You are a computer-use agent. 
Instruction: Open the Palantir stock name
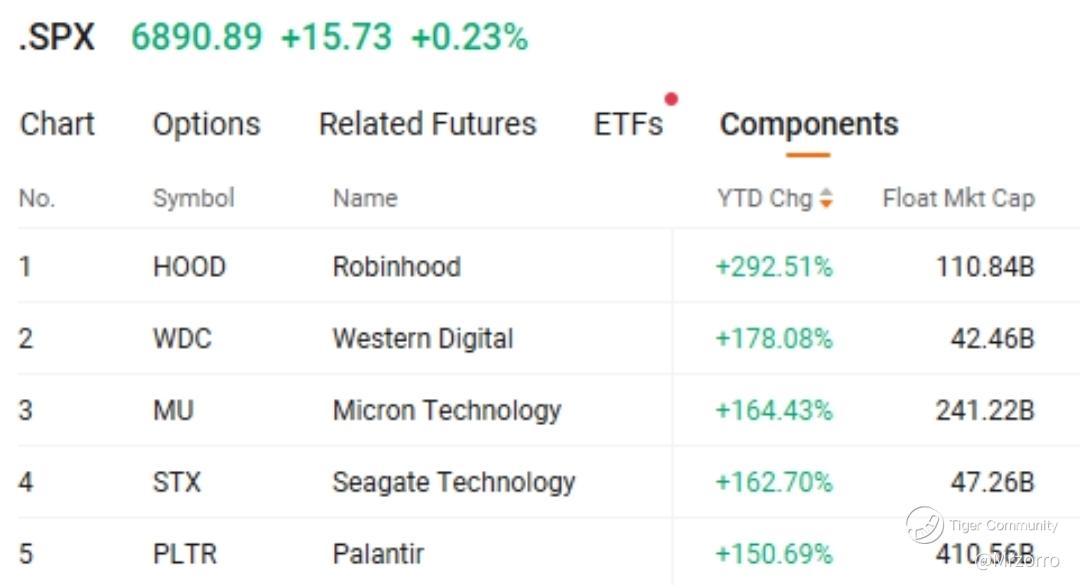pyautogui.click(x=378, y=553)
